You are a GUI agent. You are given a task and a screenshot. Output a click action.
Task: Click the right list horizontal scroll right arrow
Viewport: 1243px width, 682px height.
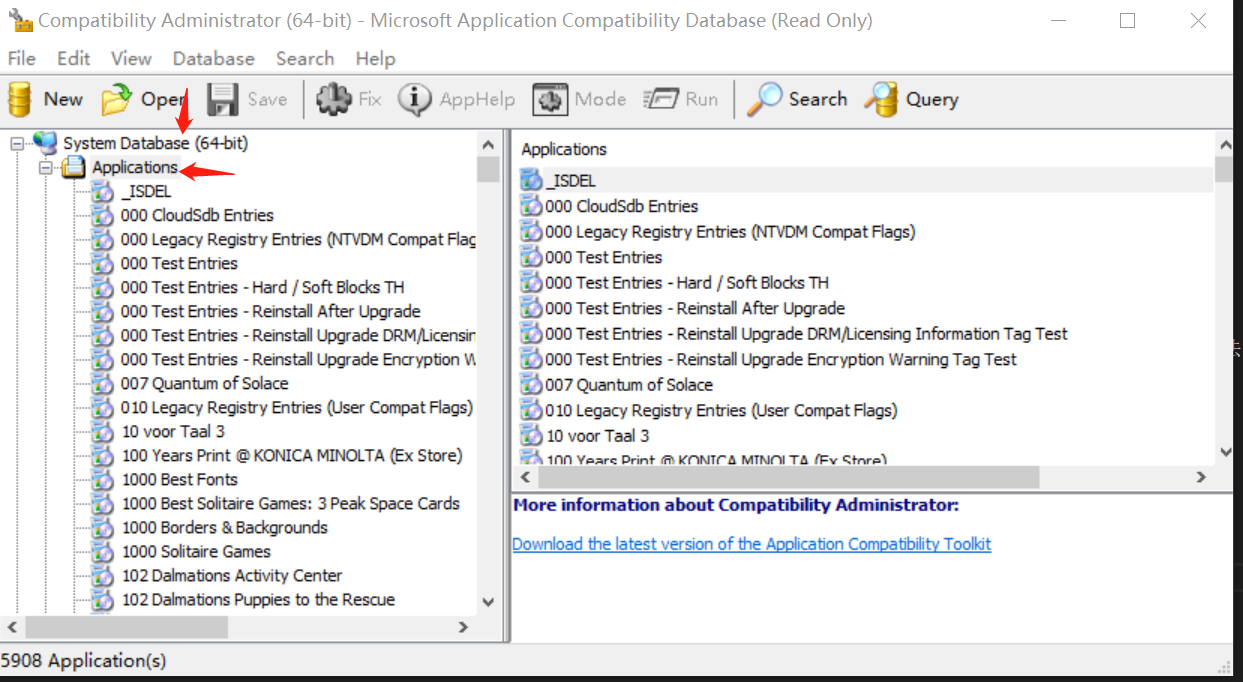pos(1202,478)
